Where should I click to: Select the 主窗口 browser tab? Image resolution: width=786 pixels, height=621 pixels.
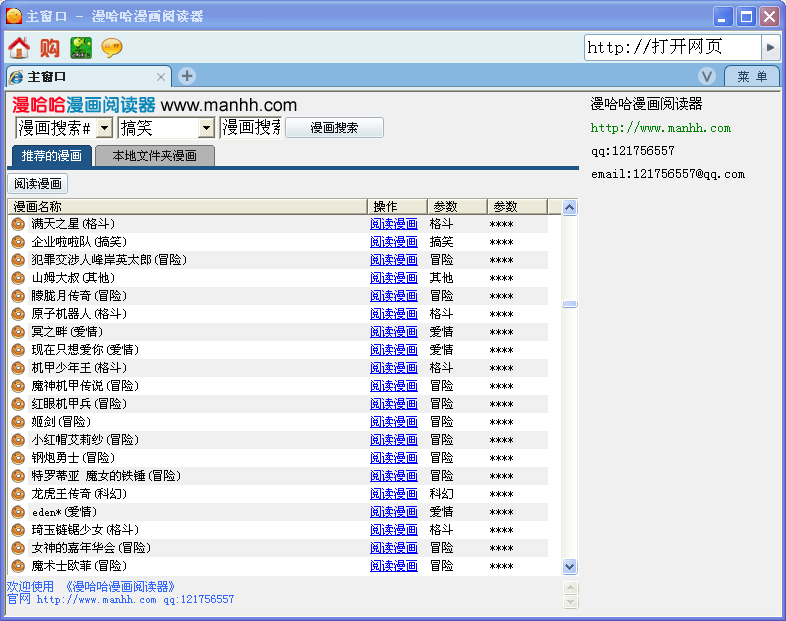tap(88, 77)
